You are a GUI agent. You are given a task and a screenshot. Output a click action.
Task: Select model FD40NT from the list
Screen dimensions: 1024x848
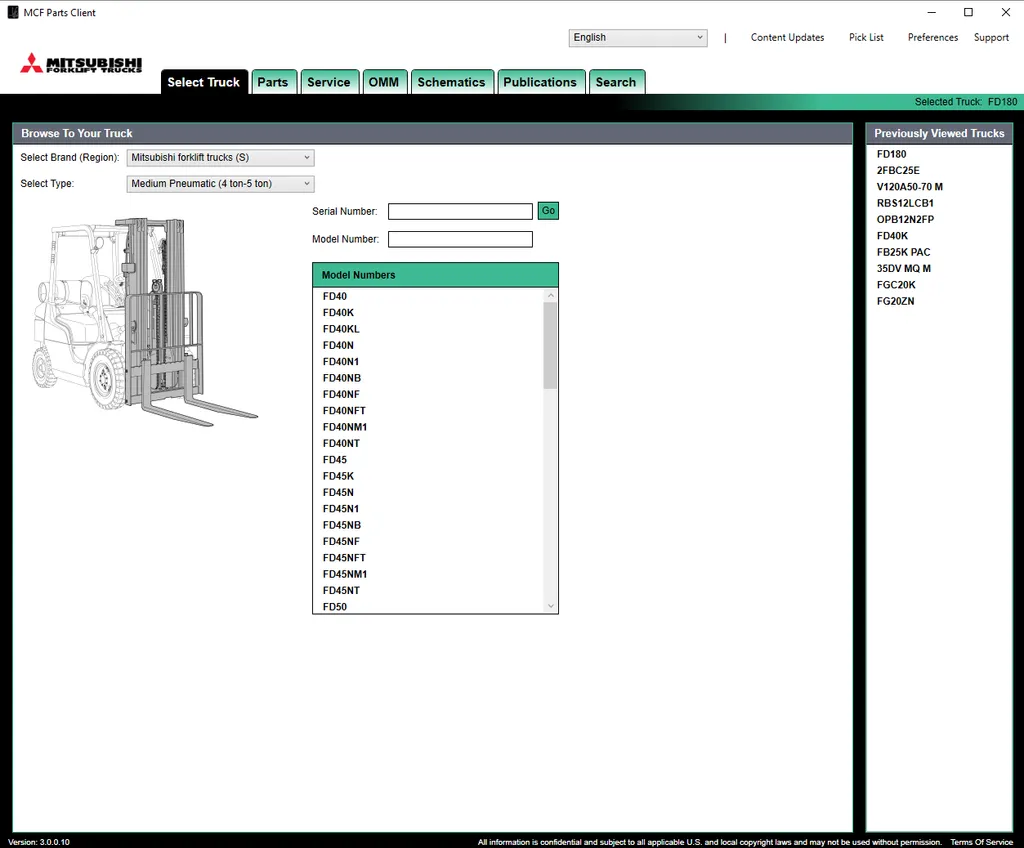[x=341, y=444]
